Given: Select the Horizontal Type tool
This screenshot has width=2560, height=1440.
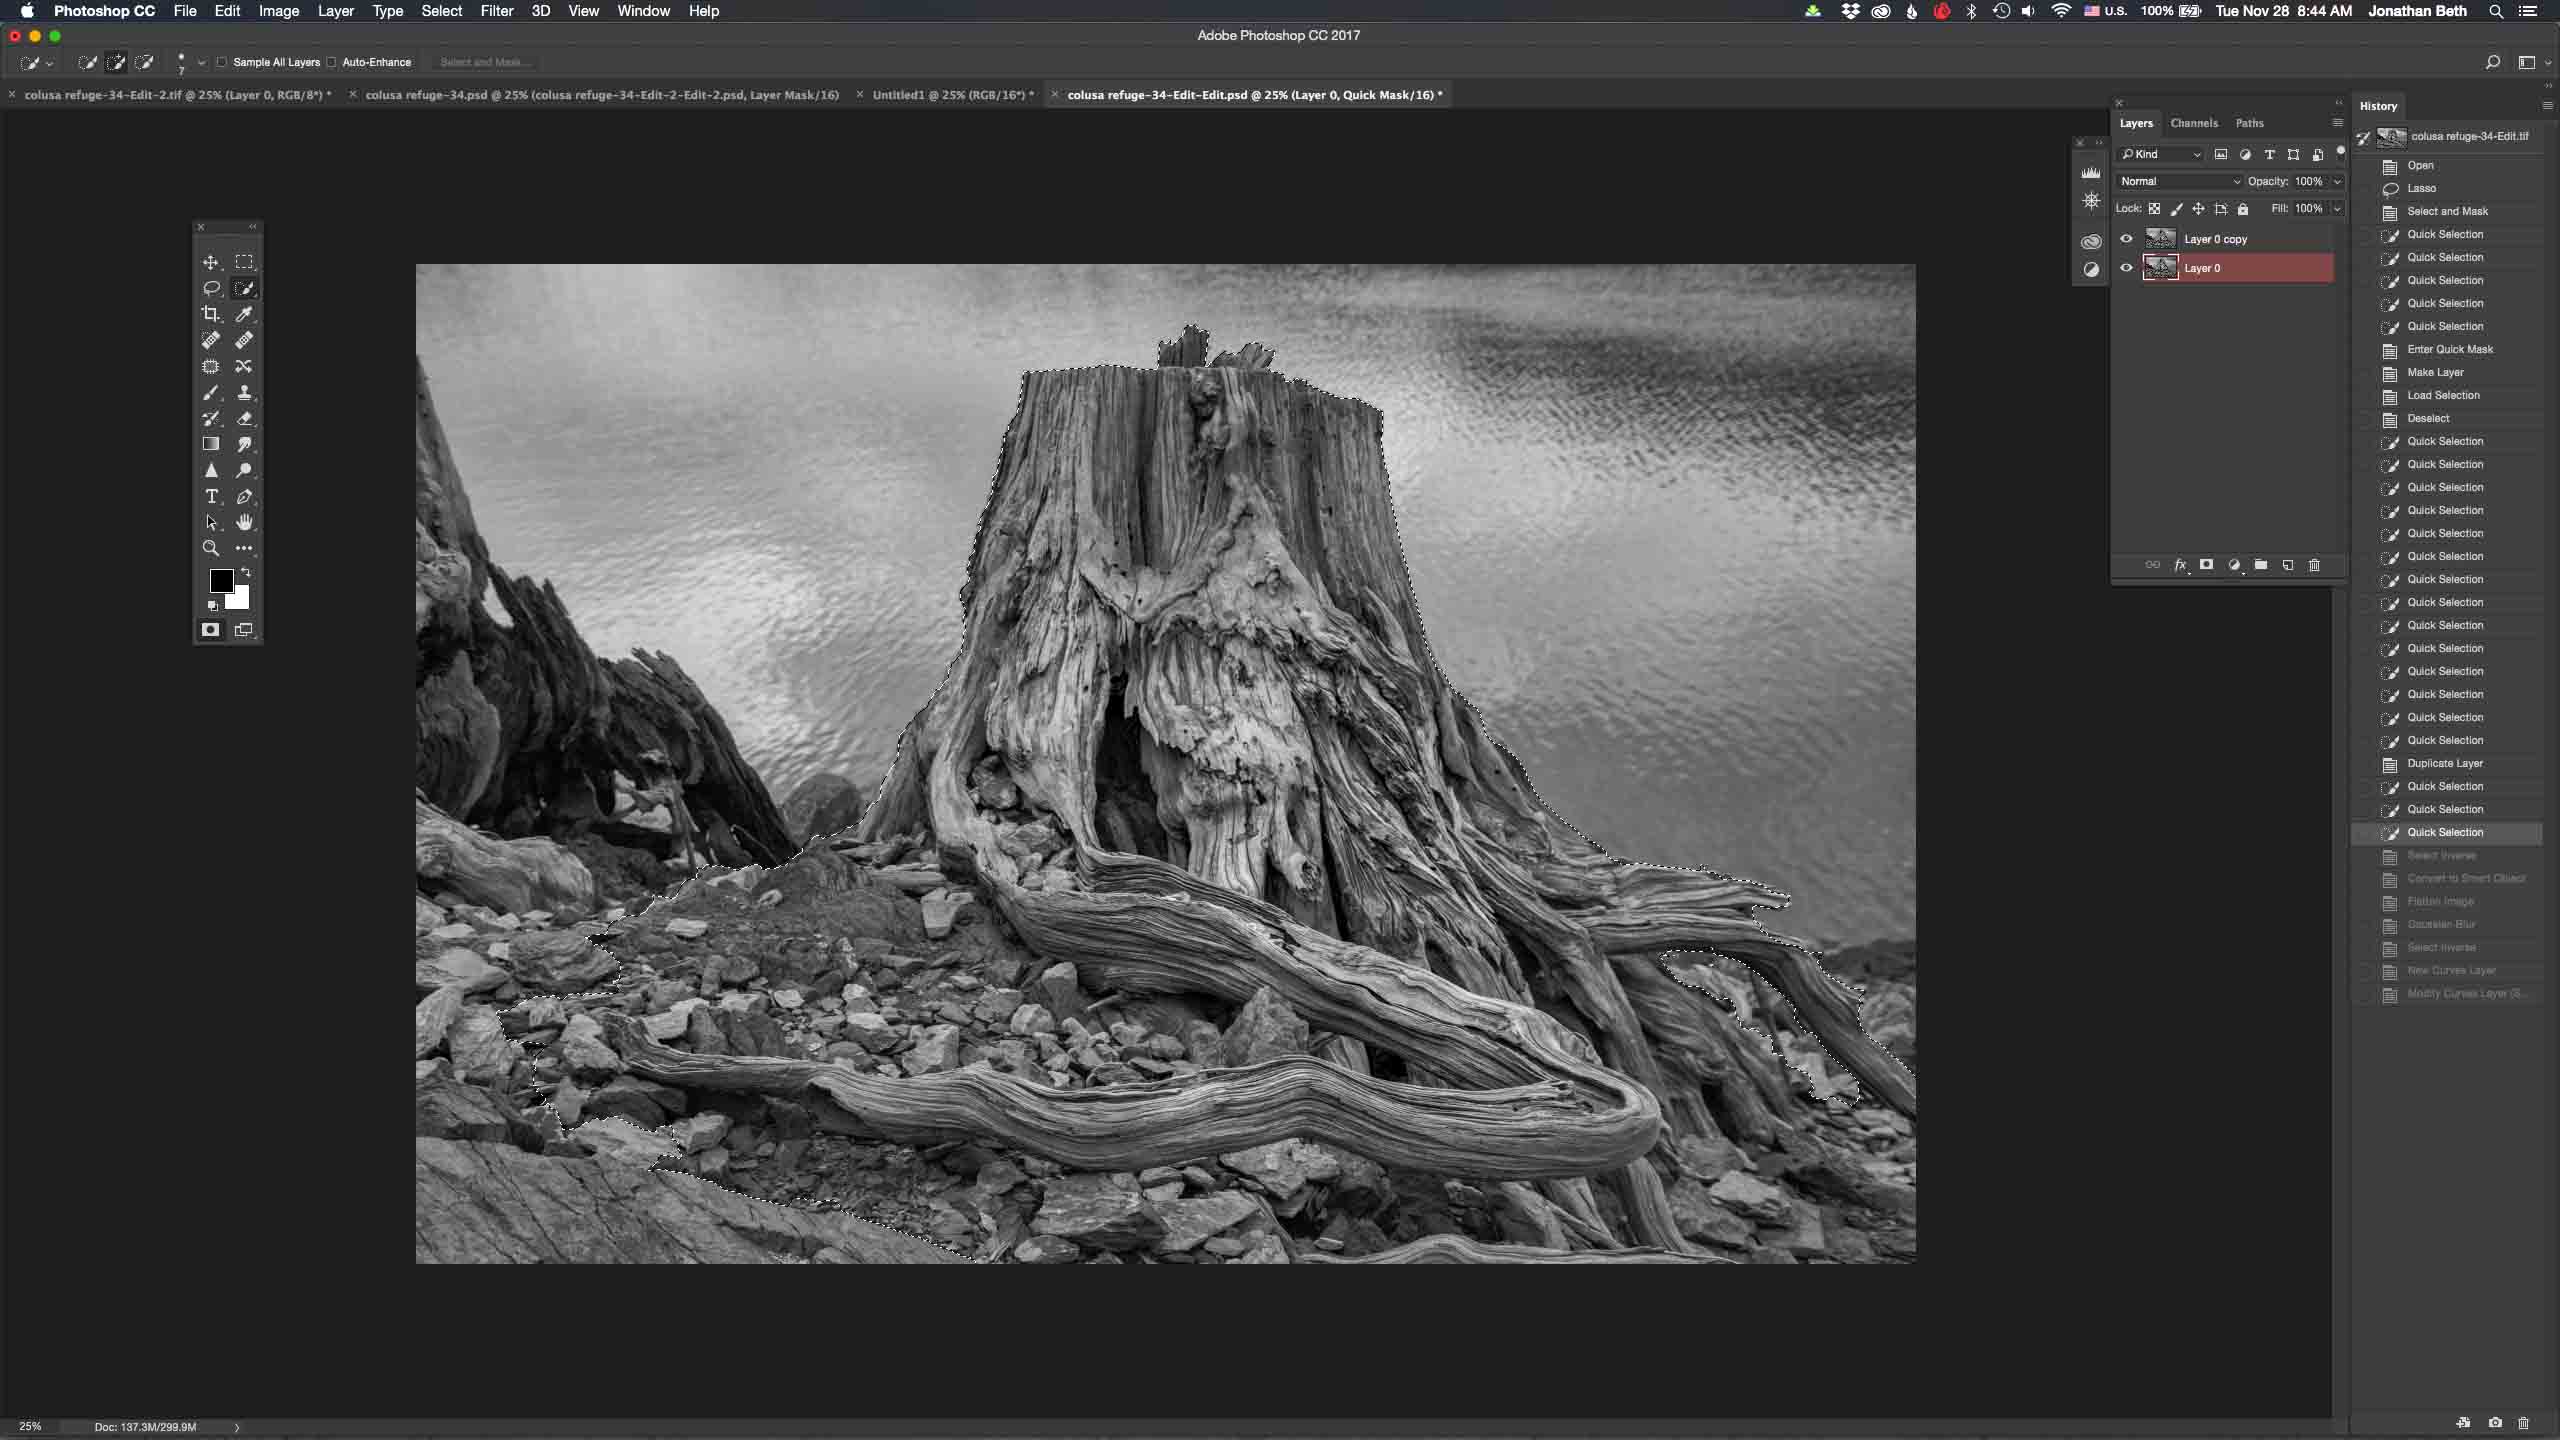Looking at the screenshot, I should 210,496.
